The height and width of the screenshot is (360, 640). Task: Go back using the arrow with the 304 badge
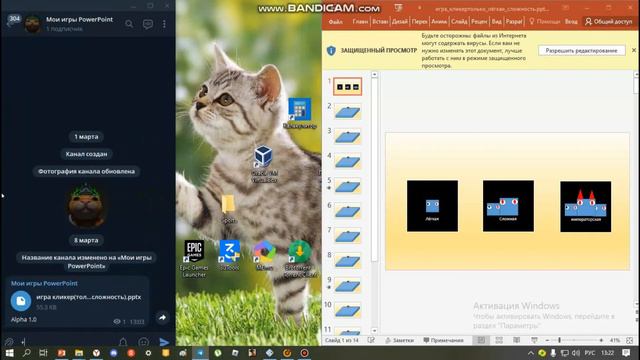[13, 22]
